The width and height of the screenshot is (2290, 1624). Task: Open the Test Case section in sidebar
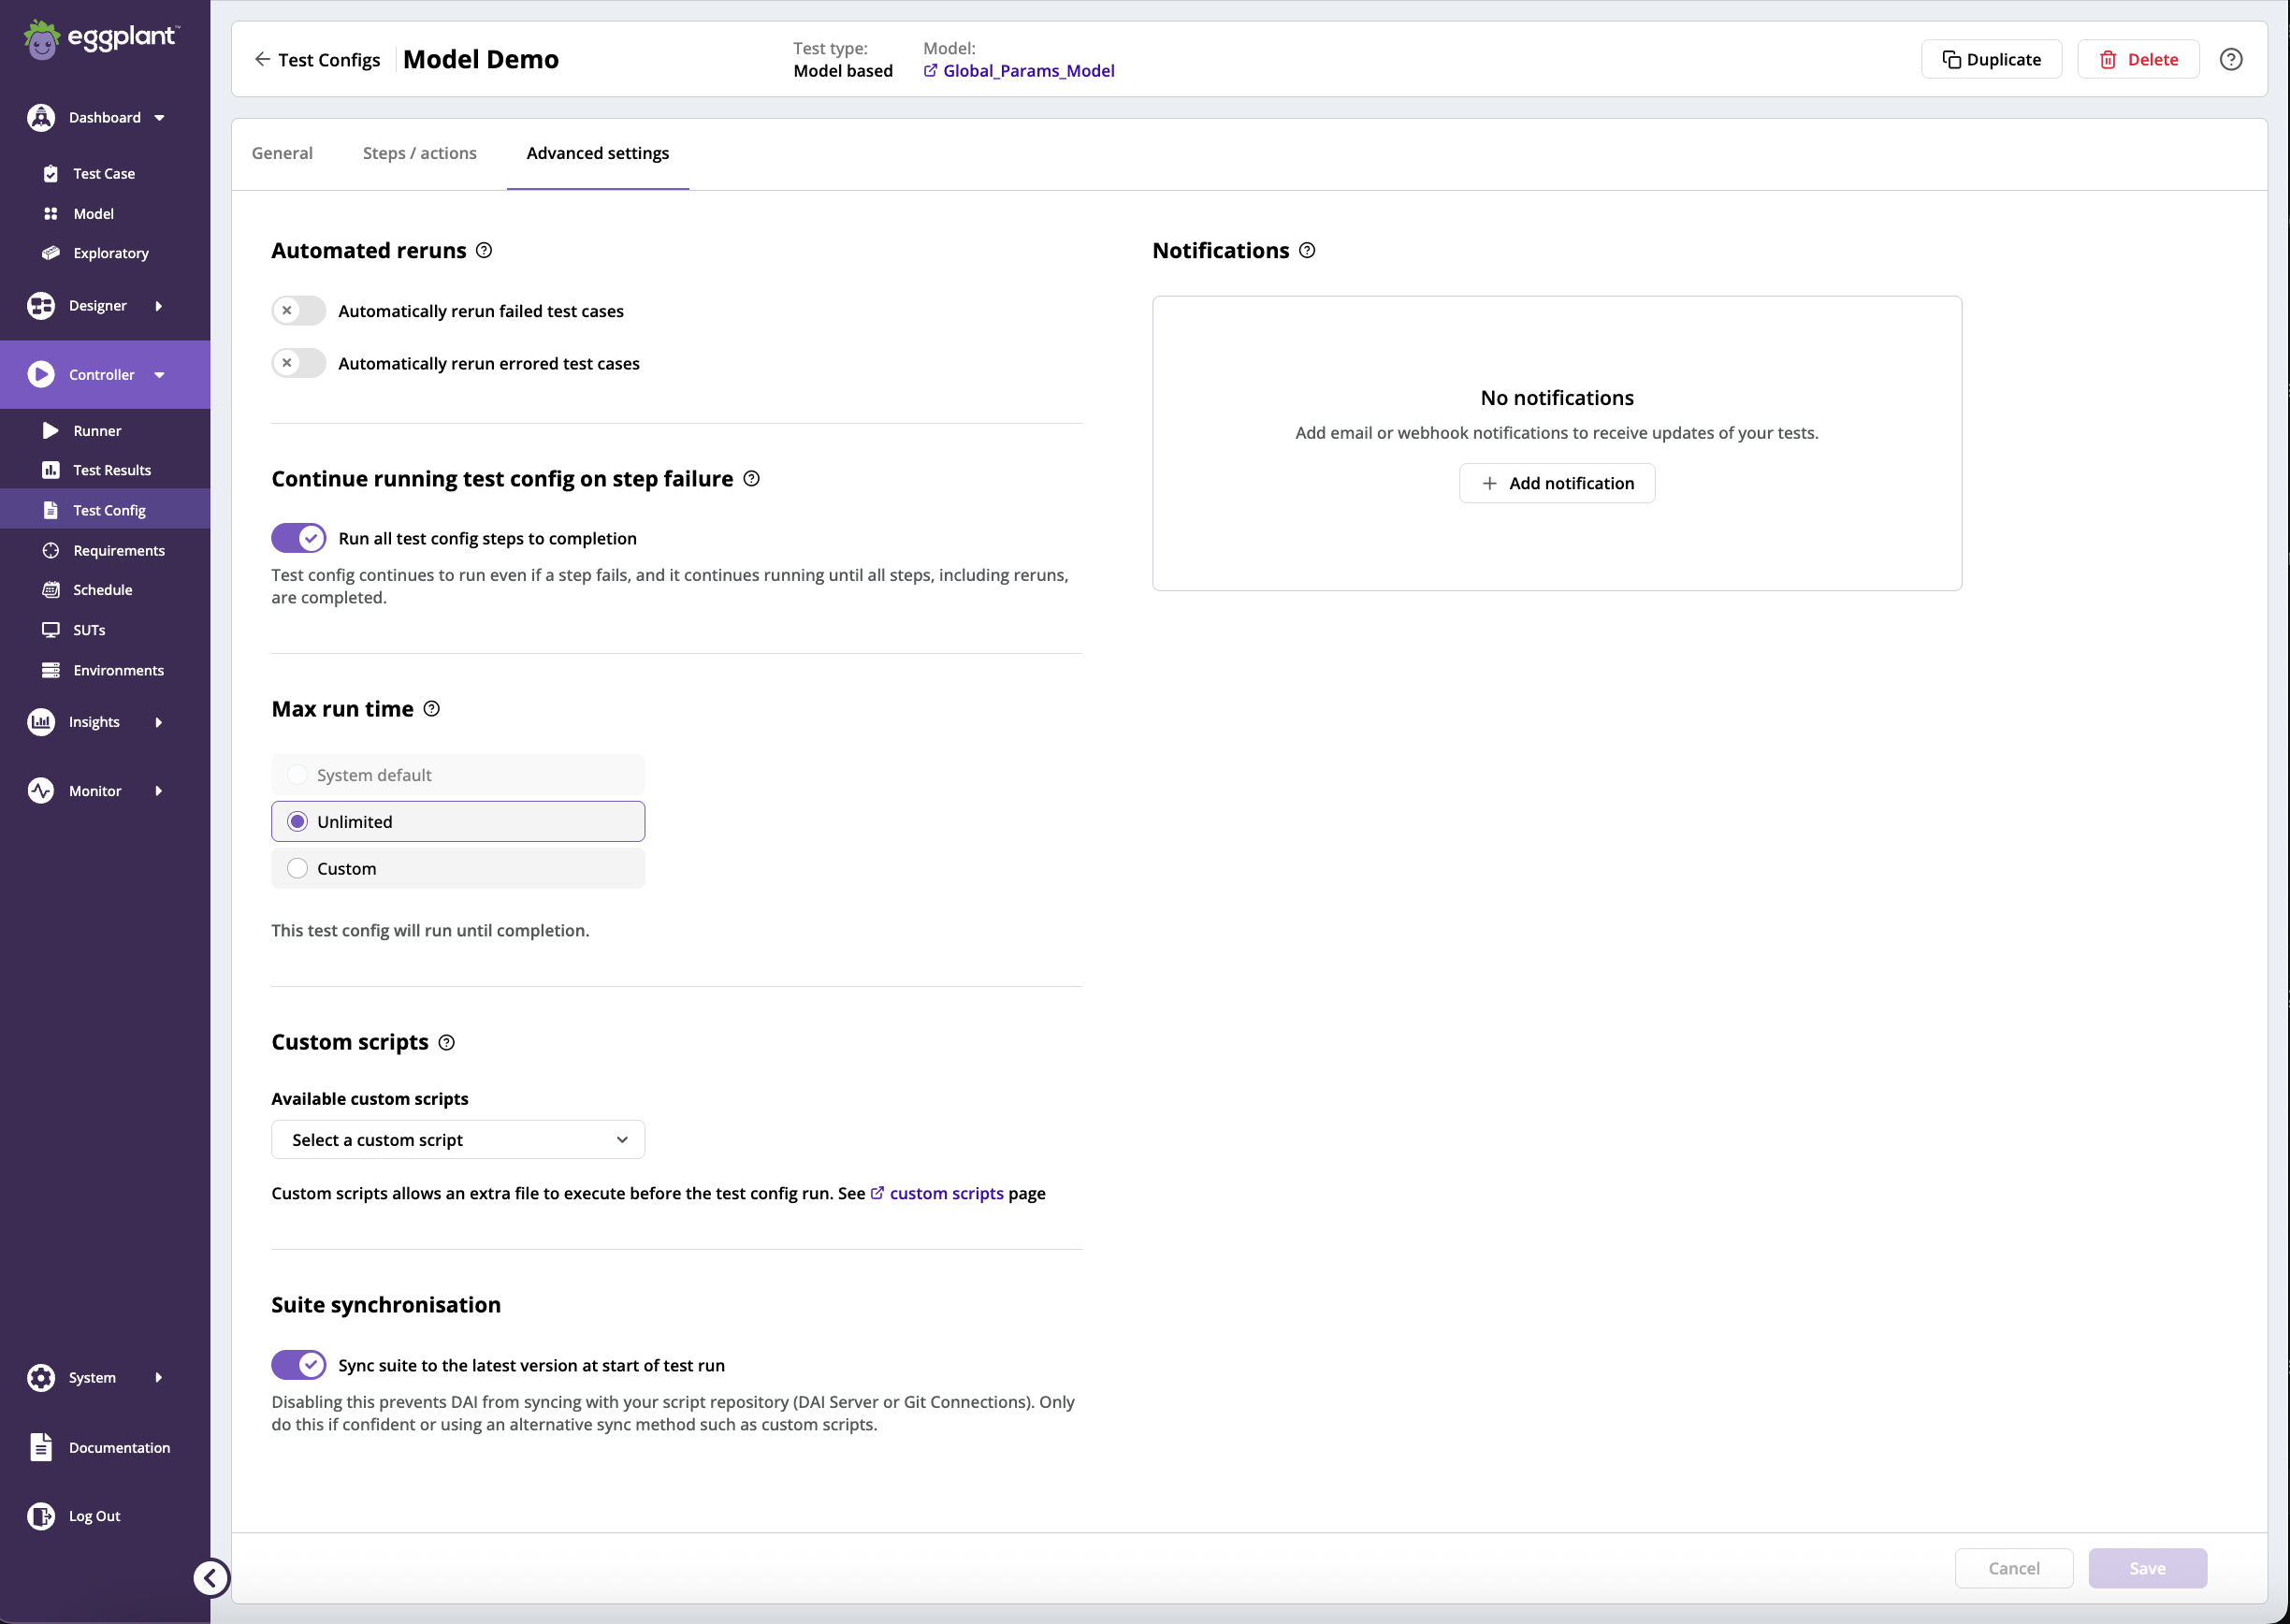coord(103,172)
